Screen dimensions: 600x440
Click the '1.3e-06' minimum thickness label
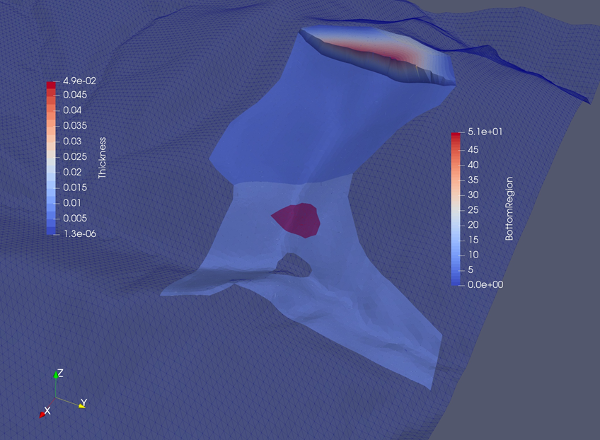79,233
